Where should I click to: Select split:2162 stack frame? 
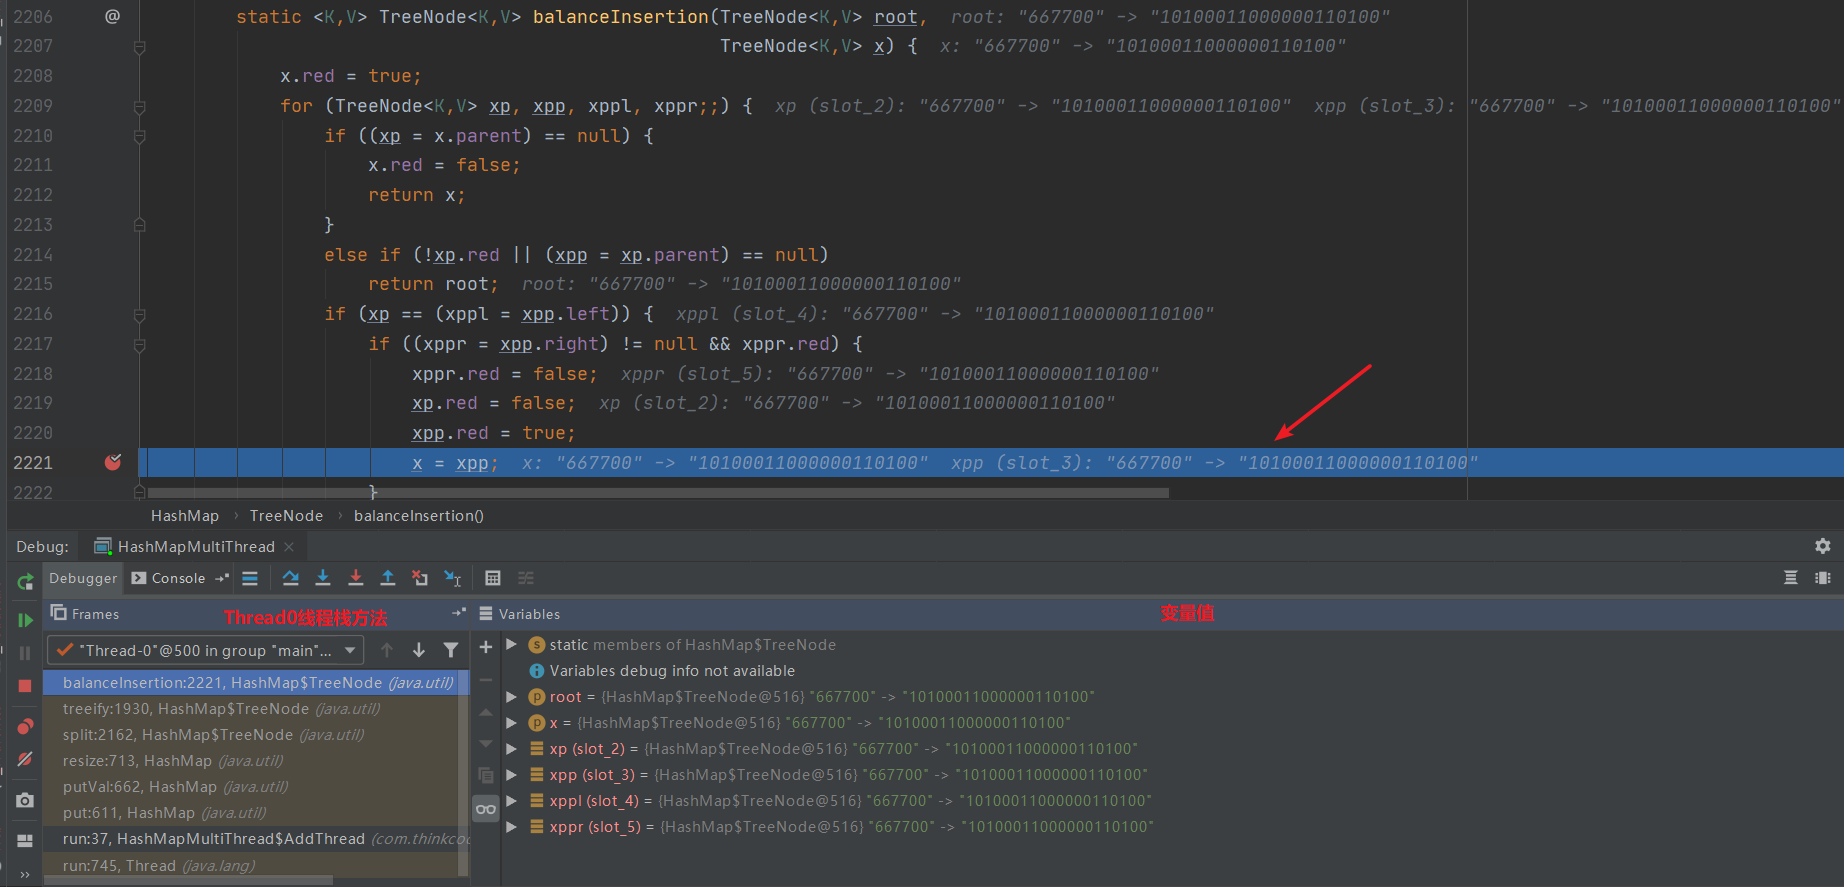(251, 734)
